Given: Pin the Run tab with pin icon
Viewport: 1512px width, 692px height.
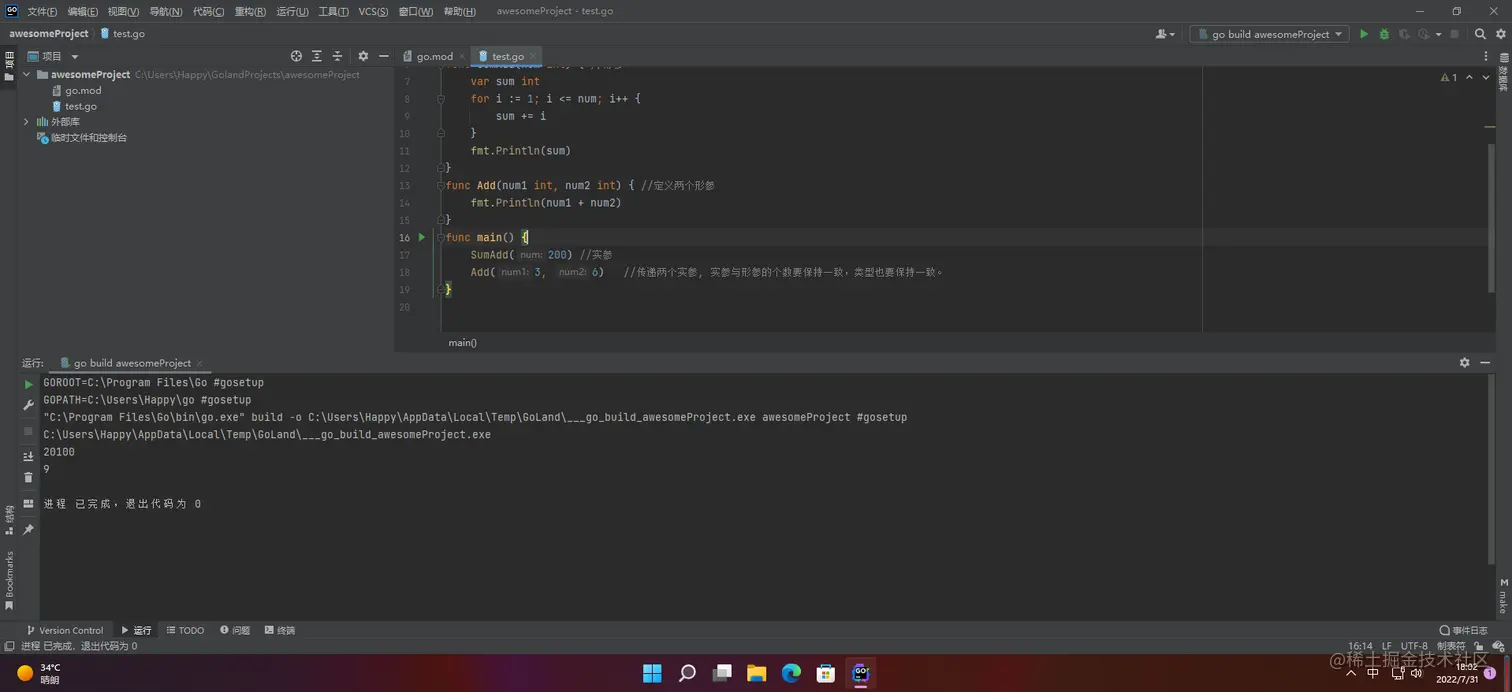Looking at the screenshot, I should coord(28,529).
